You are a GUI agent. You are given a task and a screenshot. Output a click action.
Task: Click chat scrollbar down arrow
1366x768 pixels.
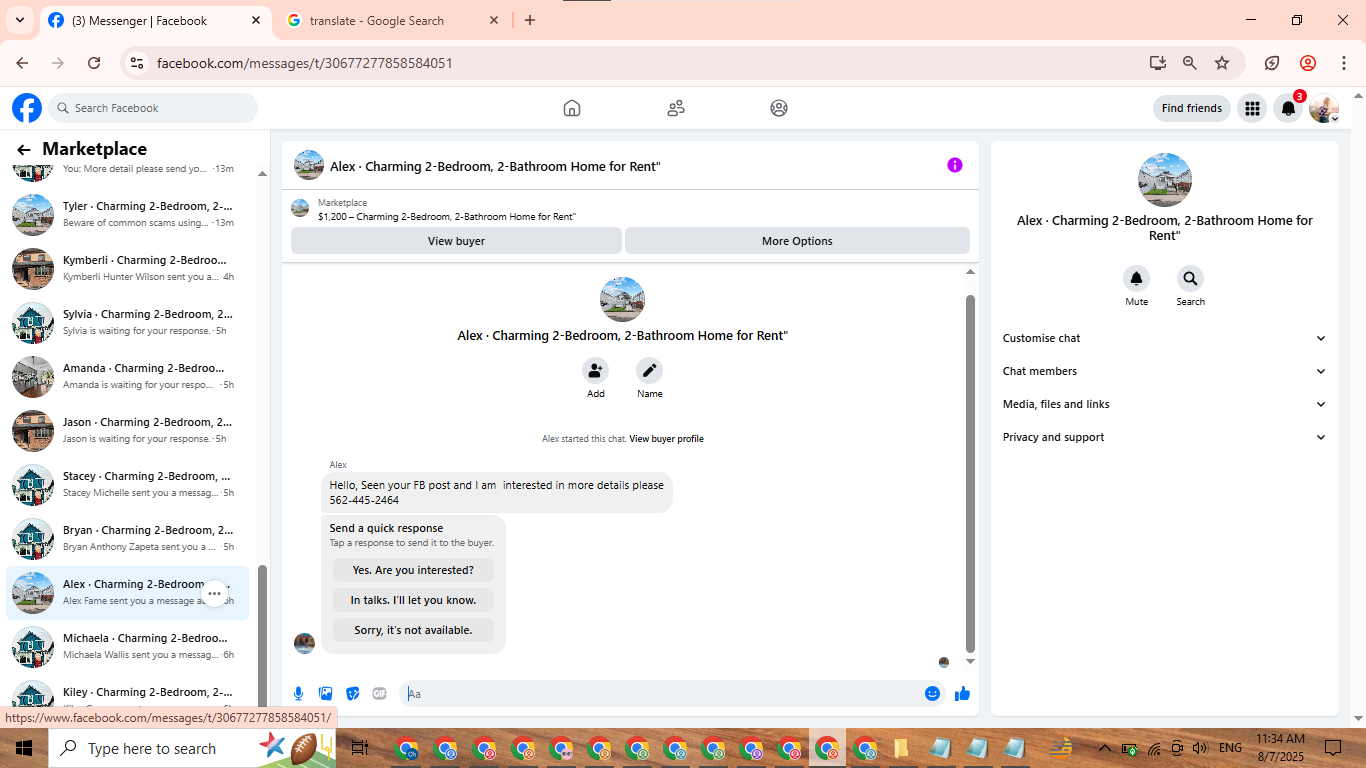point(970,661)
